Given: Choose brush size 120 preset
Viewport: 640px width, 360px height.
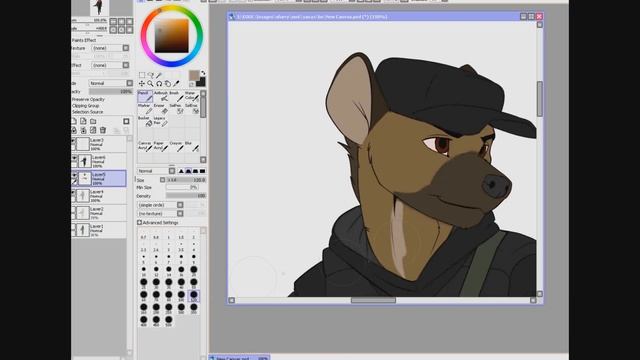Looking at the screenshot, I should click(x=193, y=296).
